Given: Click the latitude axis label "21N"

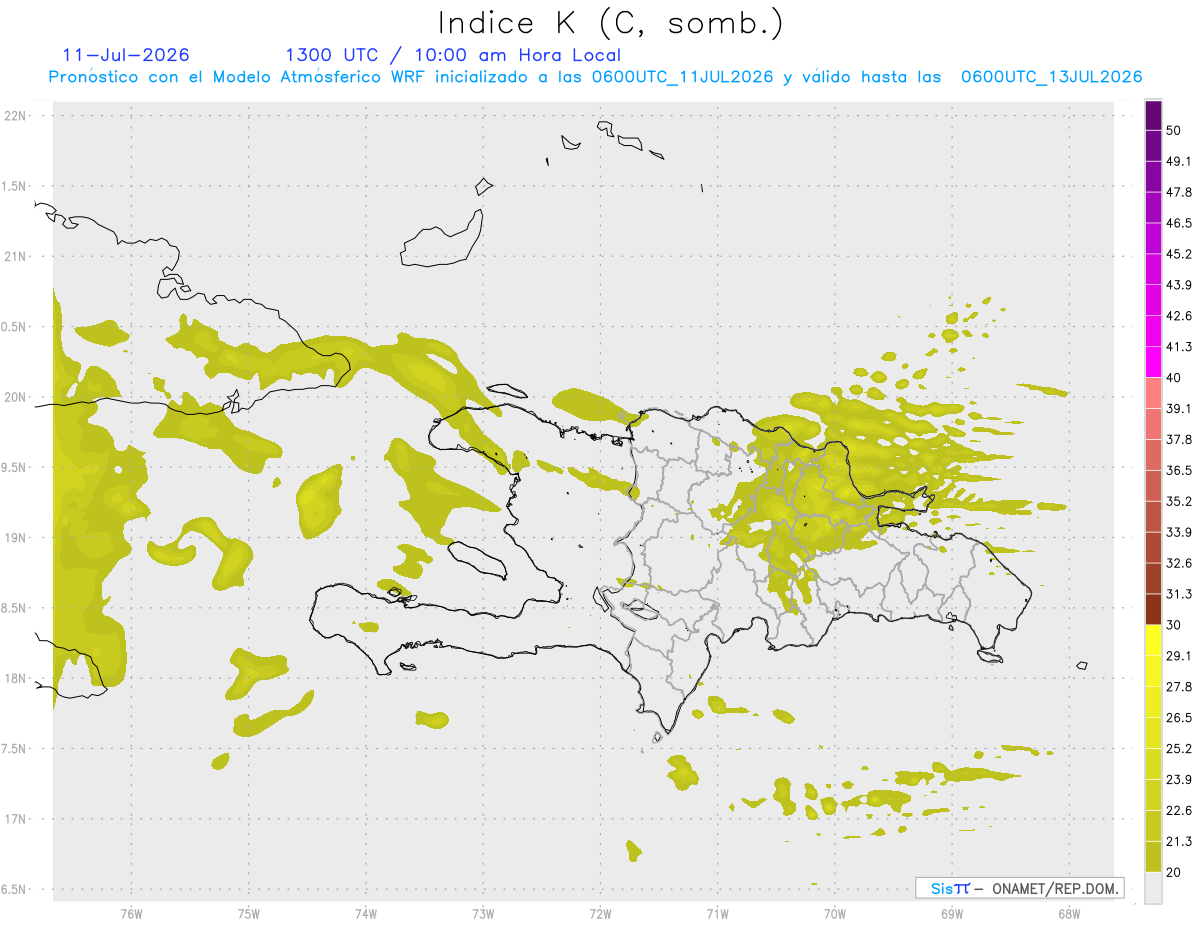Looking at the screenshot, I should pos(15,257).
